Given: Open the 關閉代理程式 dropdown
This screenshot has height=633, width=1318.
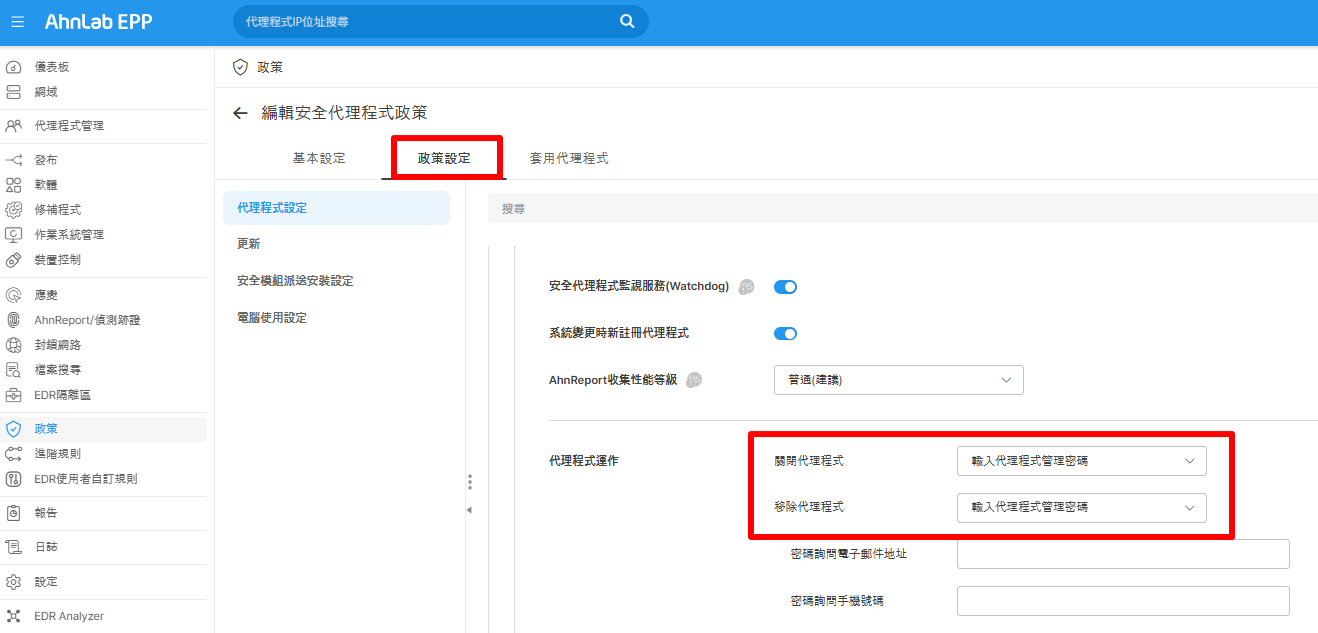Looking at the screenshot, I should pyautogui.click(x=1082, y=461).
